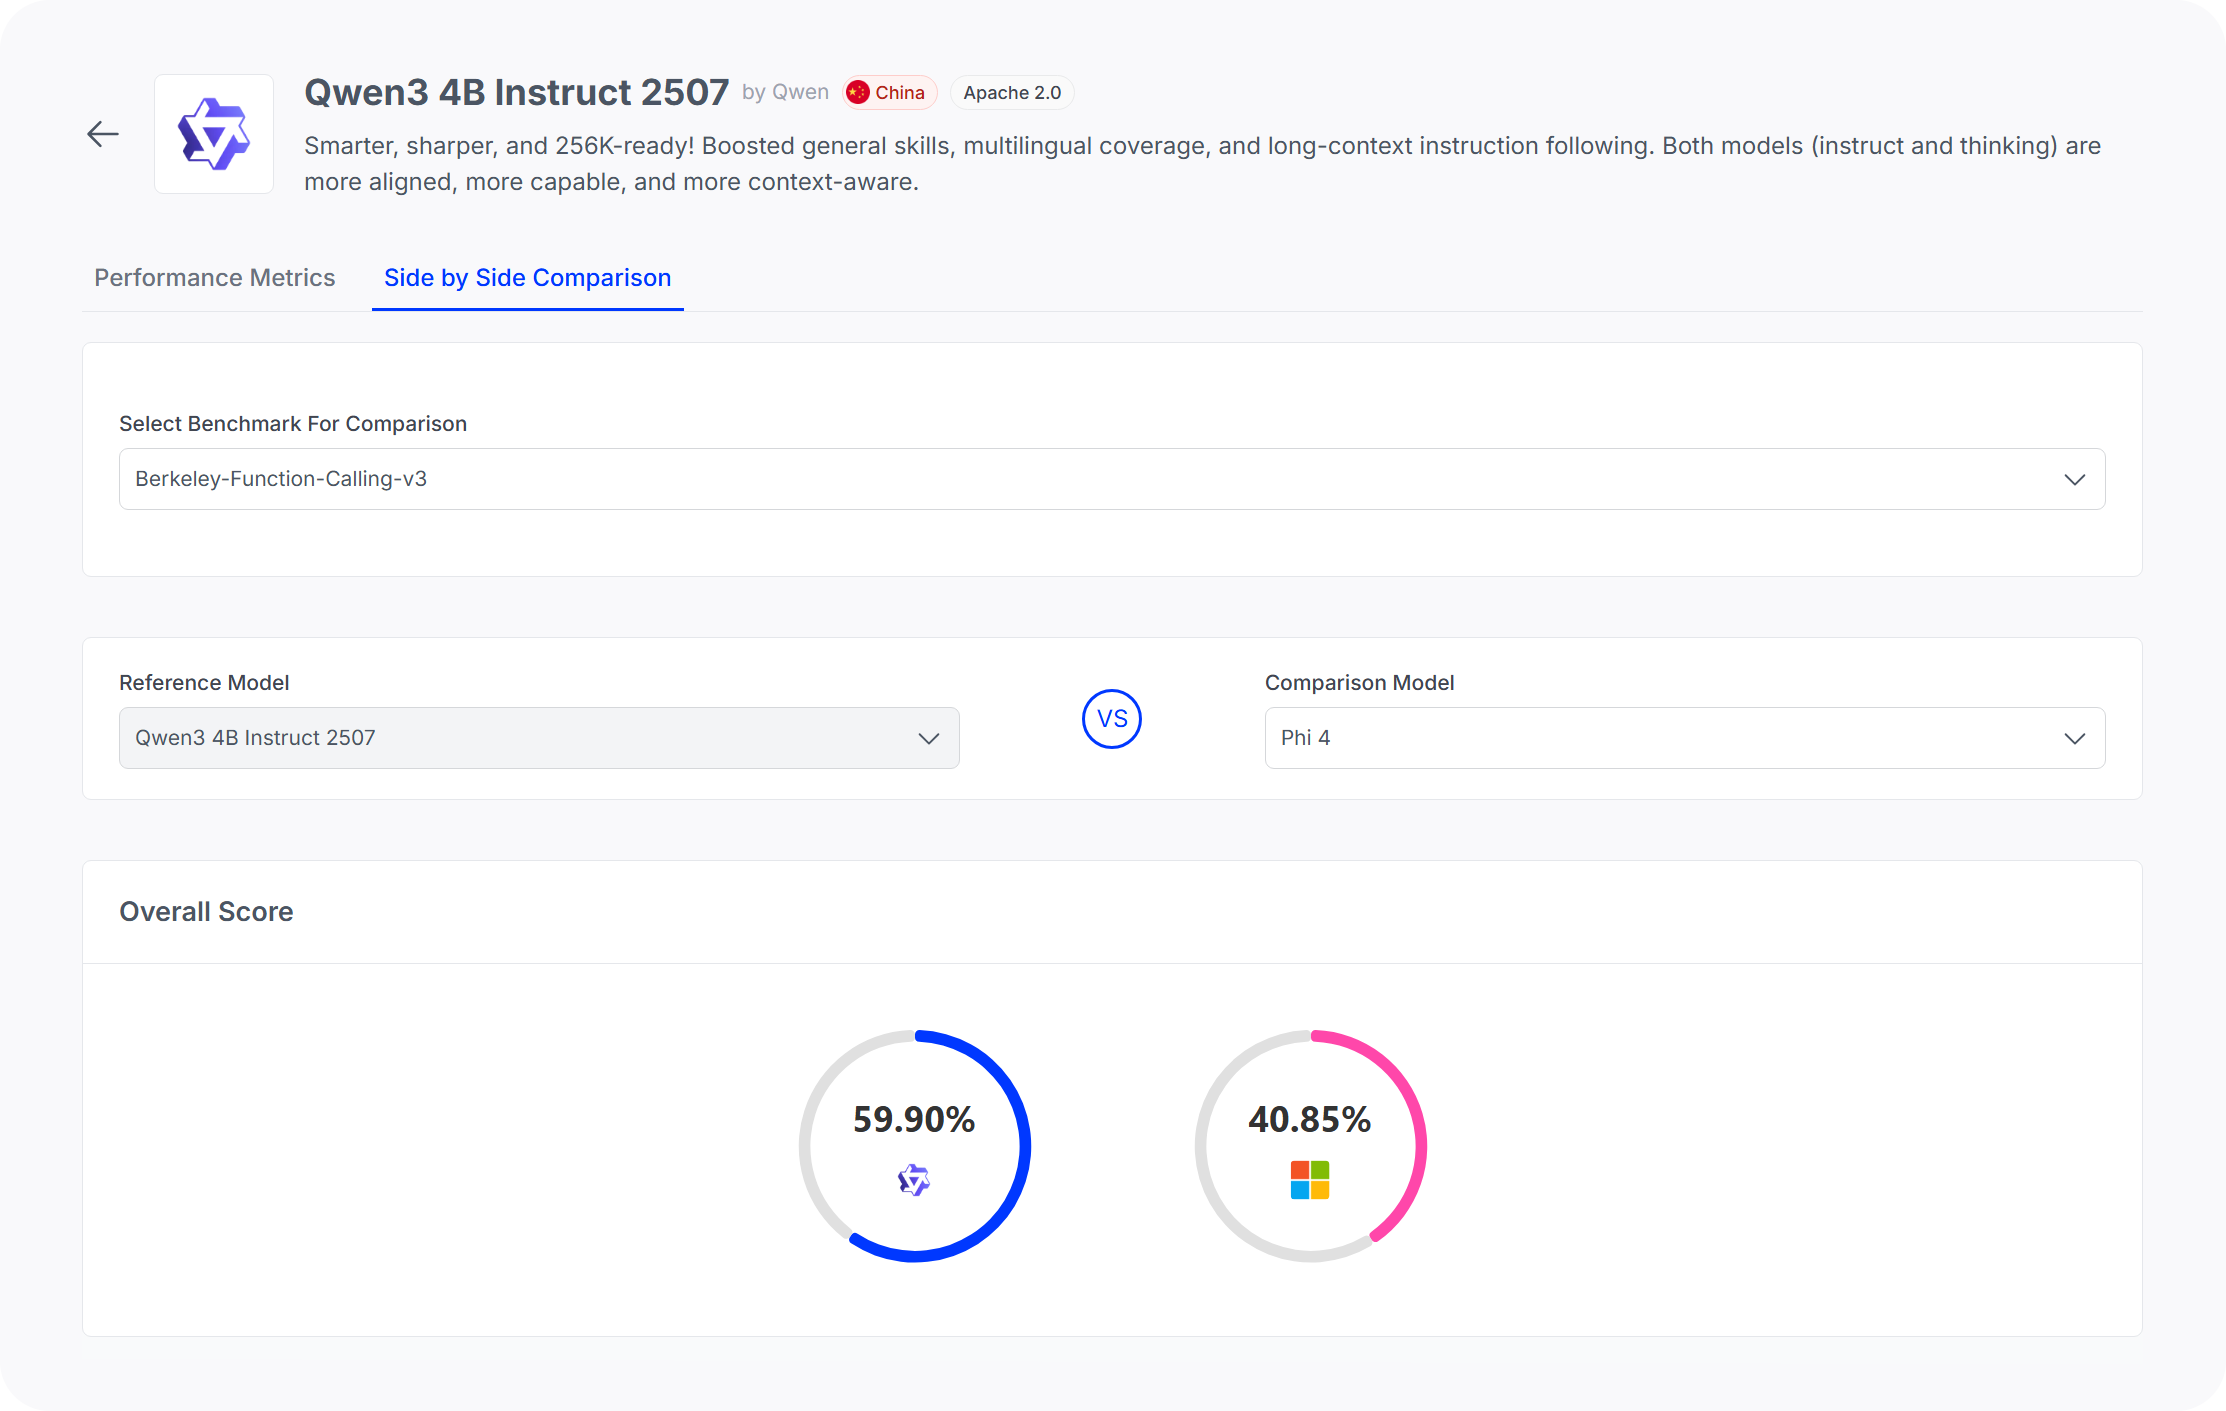
Task: Click the large Qwen logo thumbnail
Action: click(x=214, y=134)
